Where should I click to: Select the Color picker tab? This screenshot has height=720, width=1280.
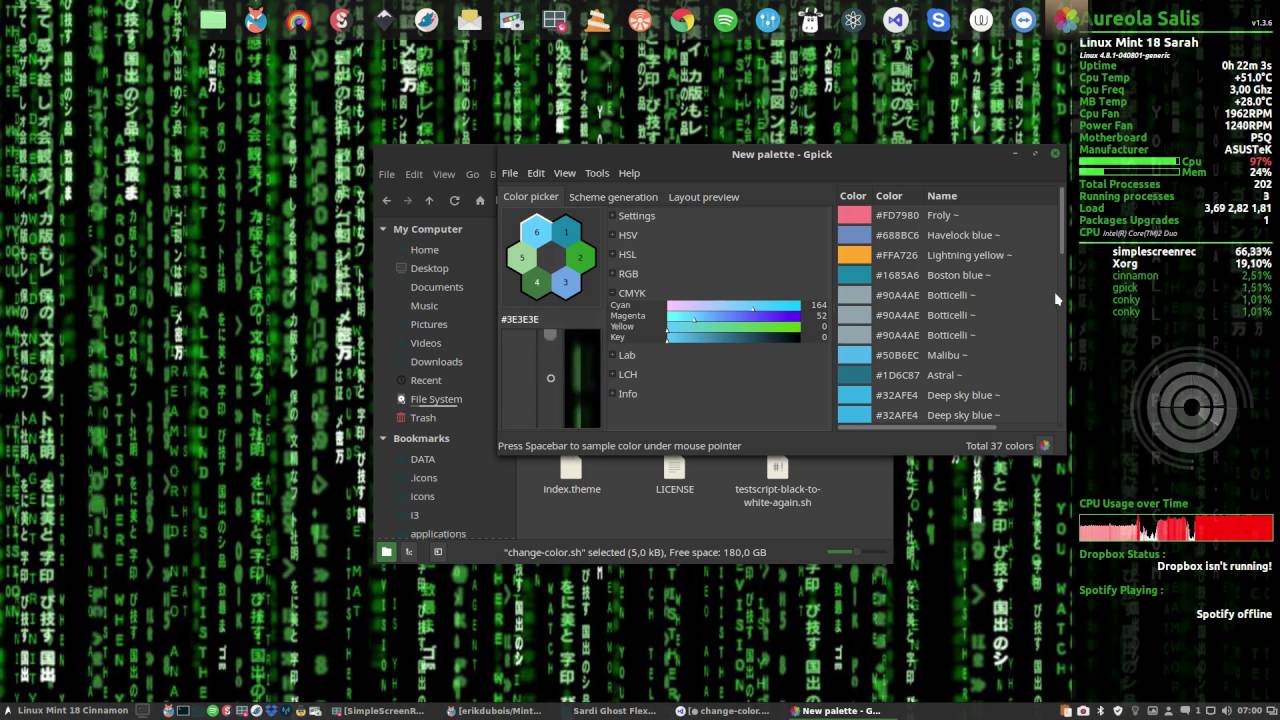[531, 197]
